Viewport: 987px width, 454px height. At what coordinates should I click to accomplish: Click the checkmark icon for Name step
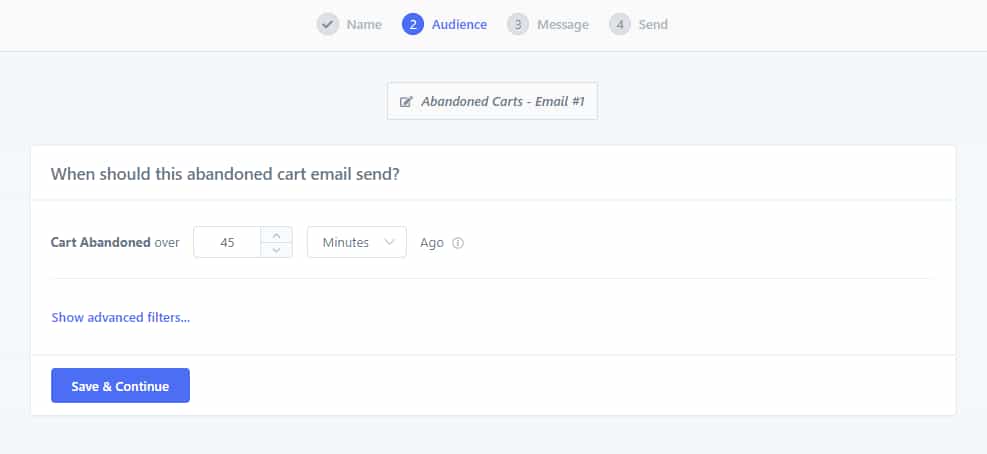327,25
